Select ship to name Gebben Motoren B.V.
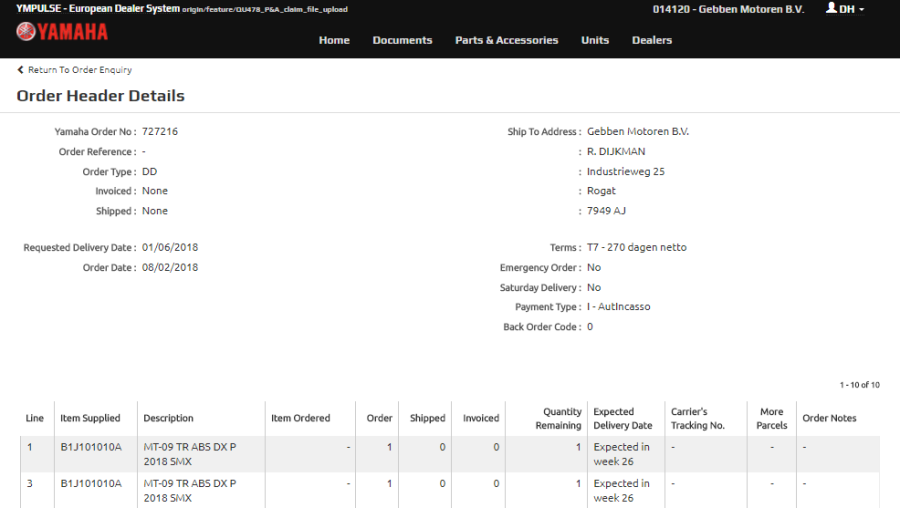 click(x=638, y=131)
